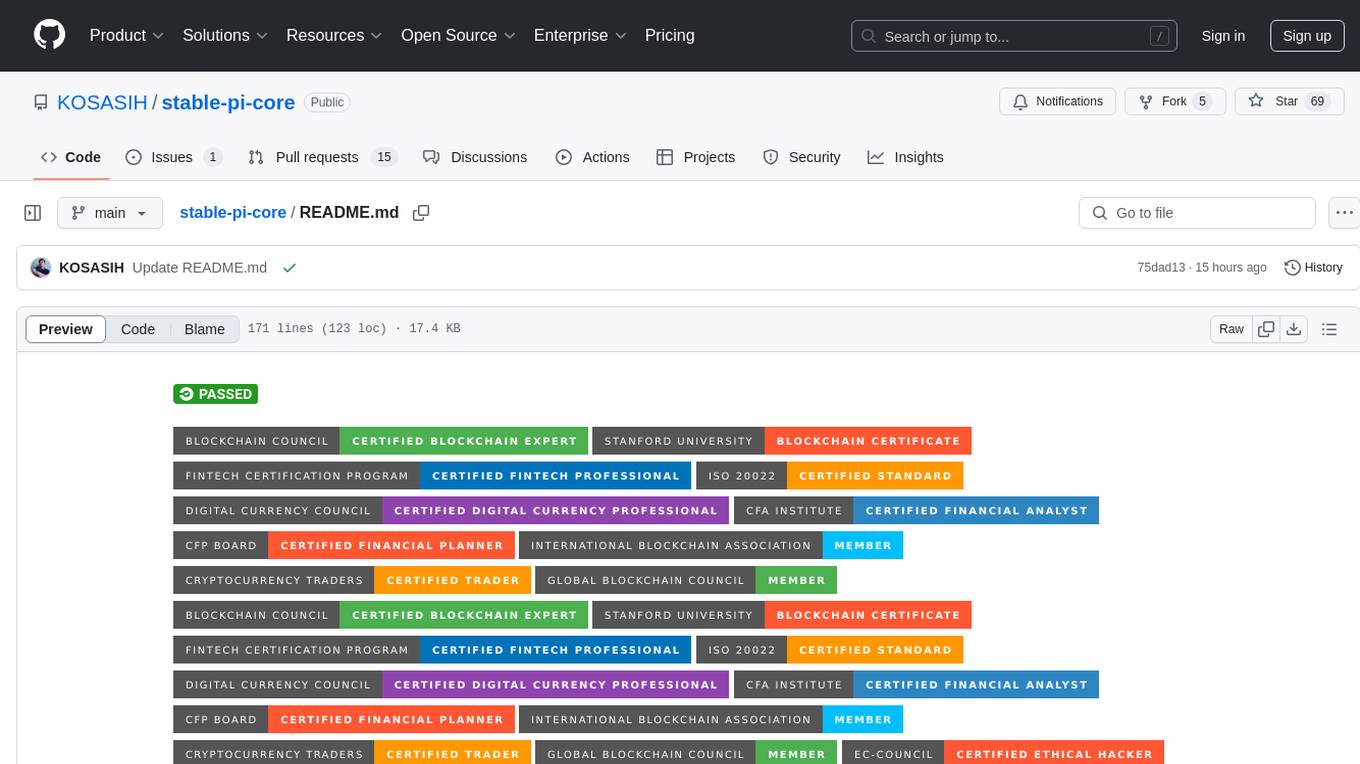This screenshot has height=764, width=1360.
Task: Expand the file tree side panel
Action: [33, 213]
